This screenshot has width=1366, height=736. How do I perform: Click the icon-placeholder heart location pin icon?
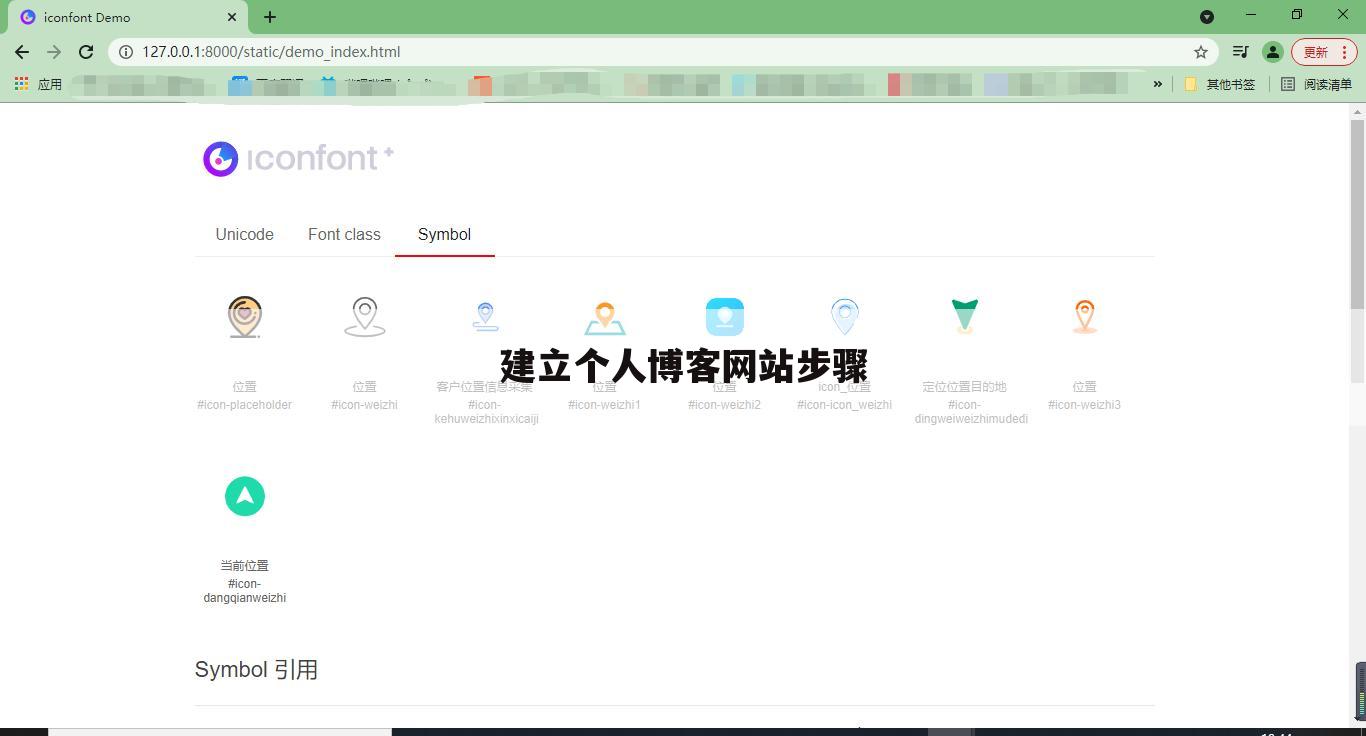(x=245, y=317)
